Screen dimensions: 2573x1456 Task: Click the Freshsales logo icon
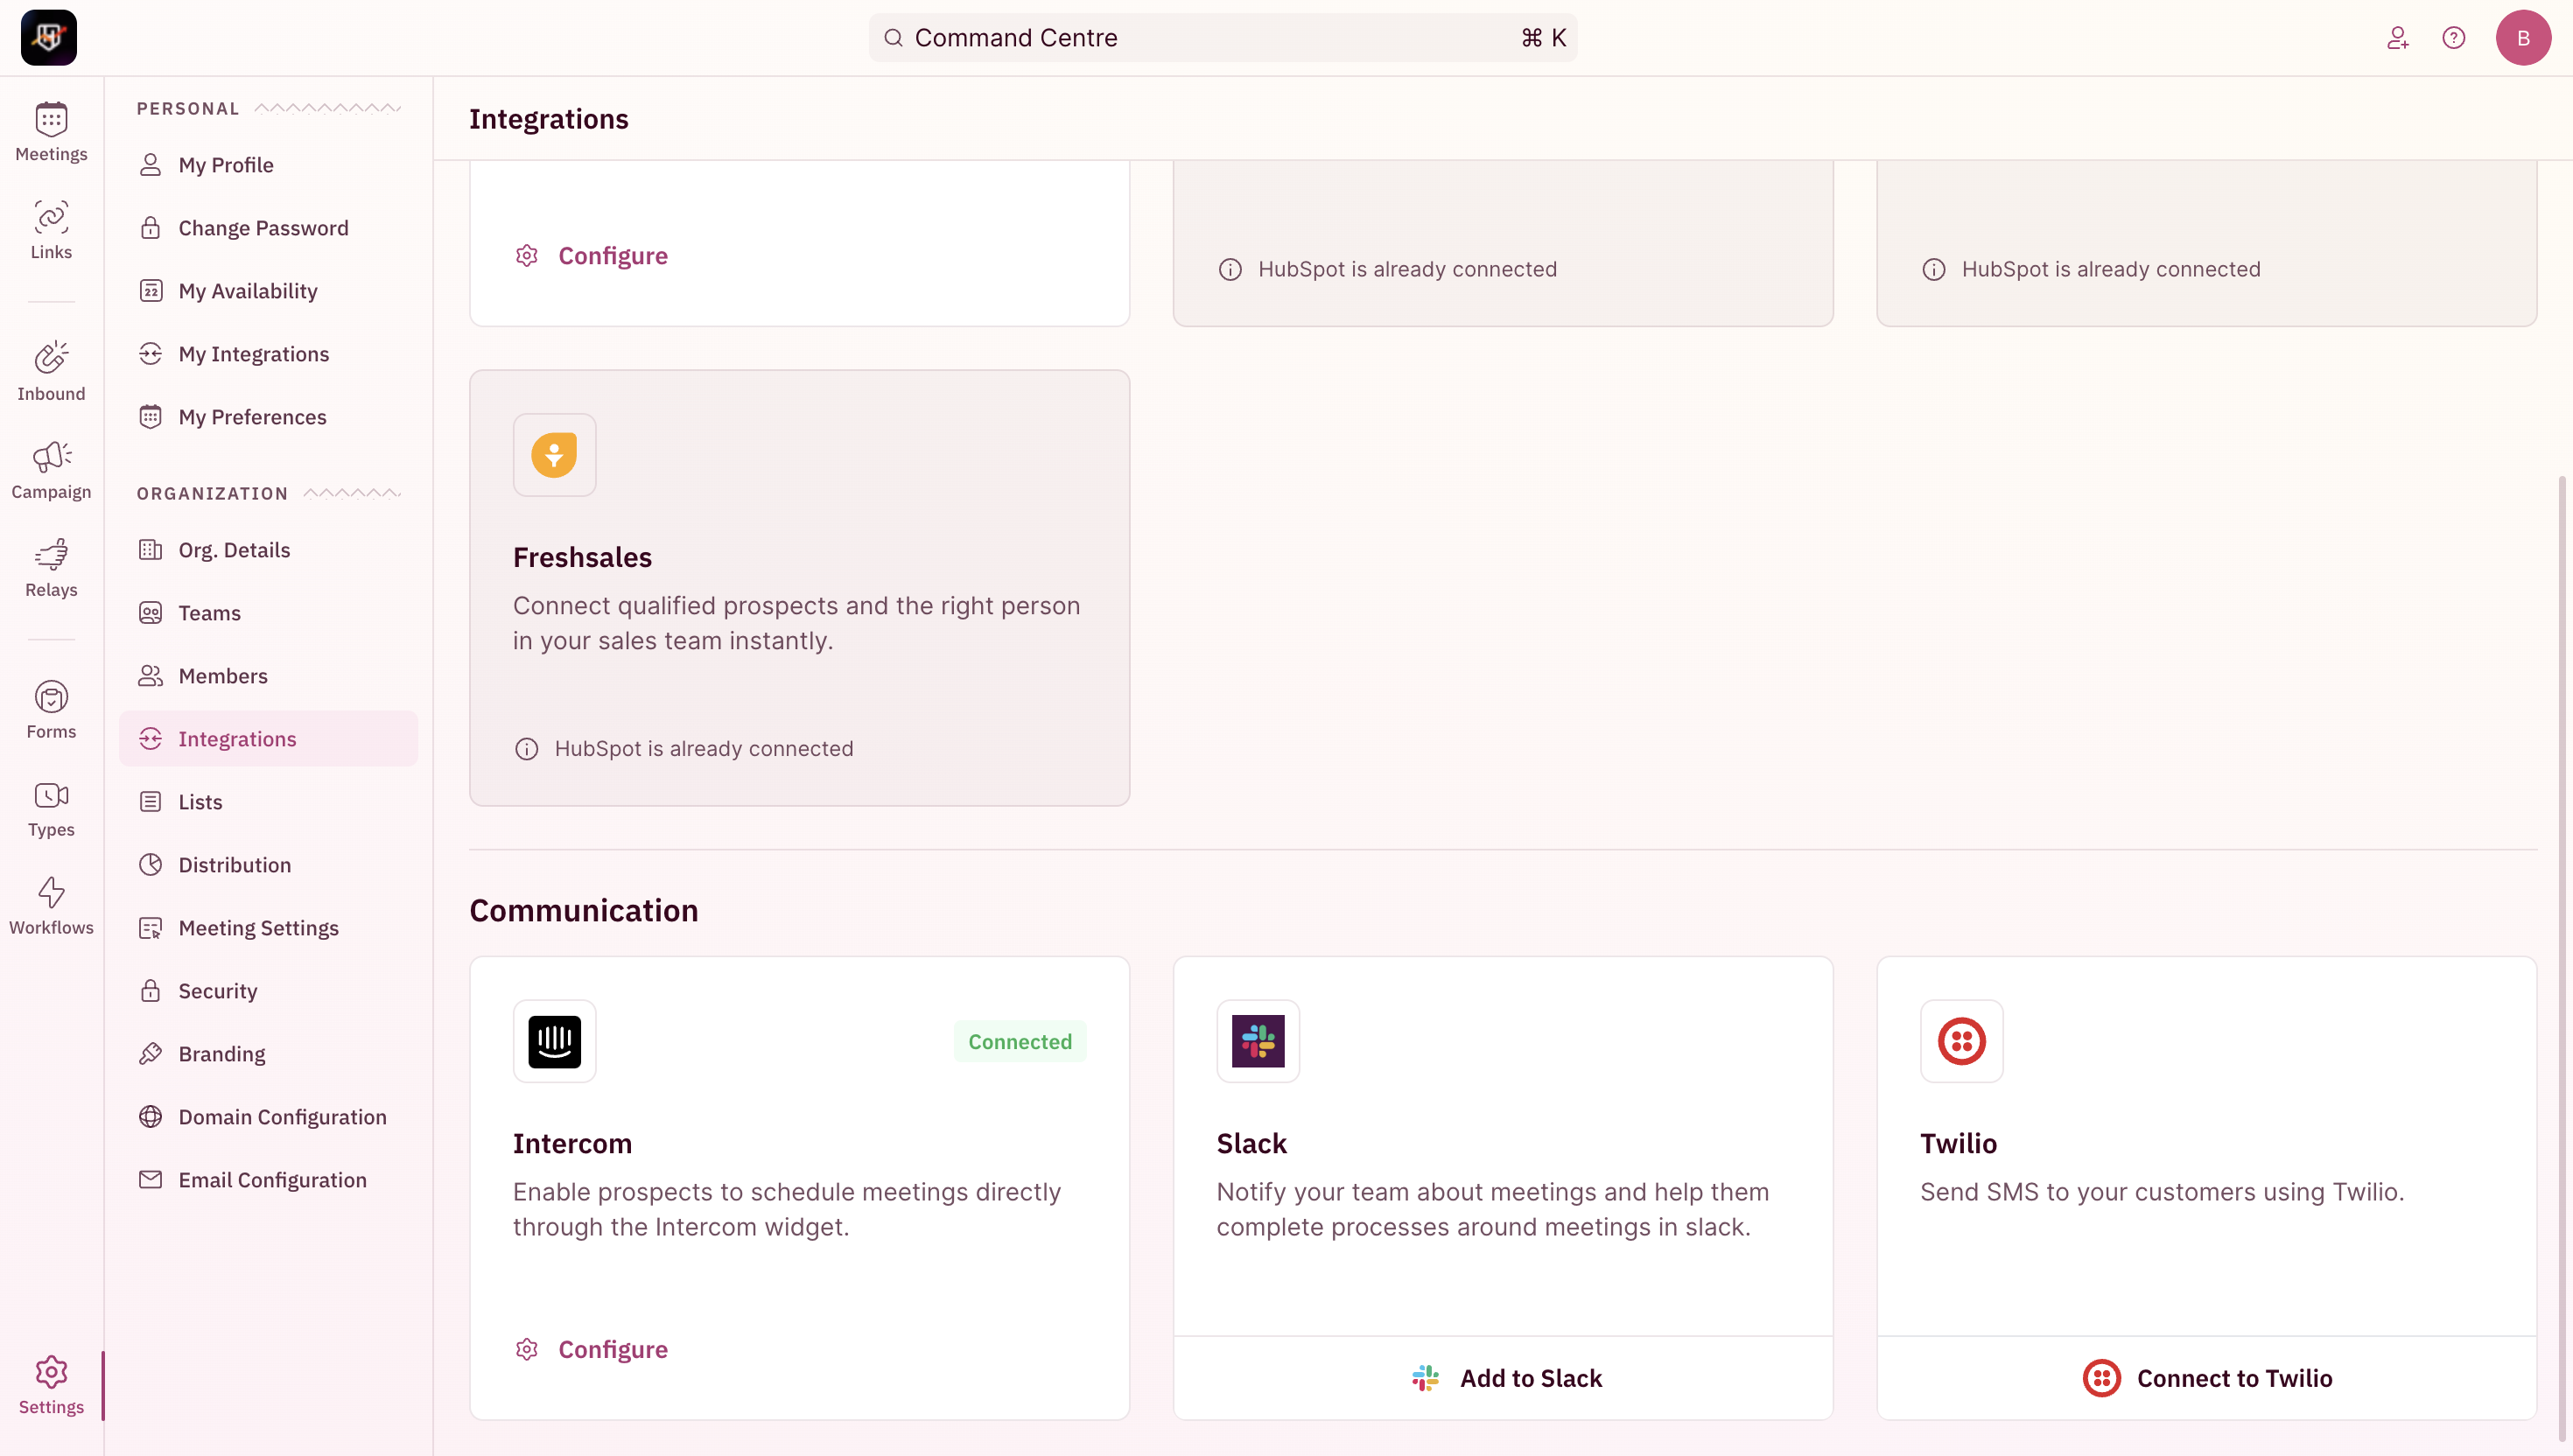555,455
